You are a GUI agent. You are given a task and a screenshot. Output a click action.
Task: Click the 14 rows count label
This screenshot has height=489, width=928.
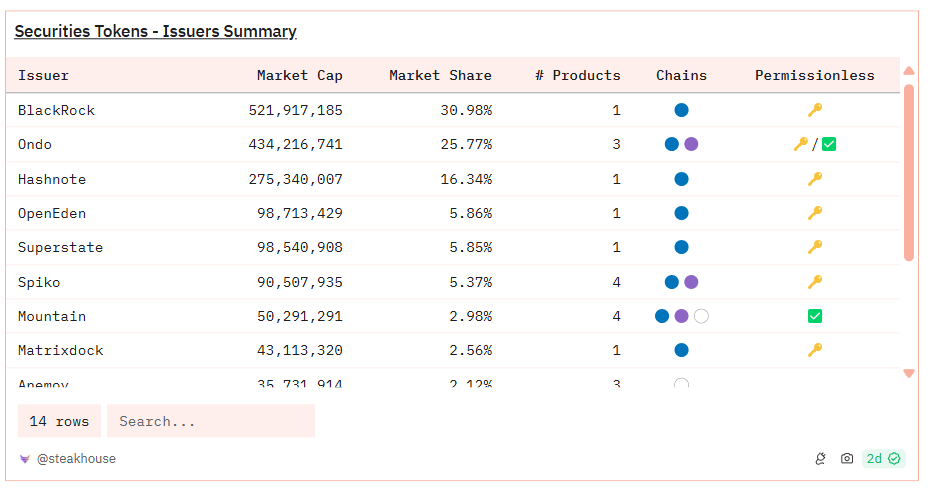[x=59, y=421]
